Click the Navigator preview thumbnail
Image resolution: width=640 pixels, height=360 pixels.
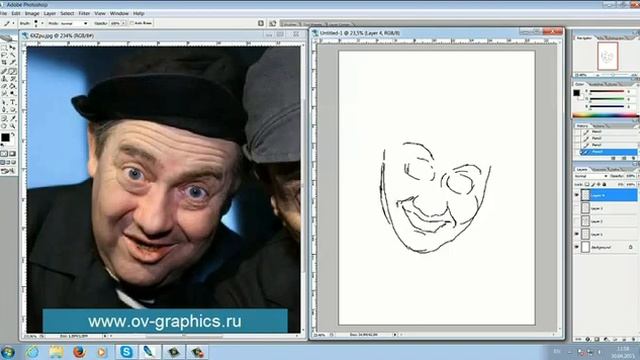coord(608,56)
